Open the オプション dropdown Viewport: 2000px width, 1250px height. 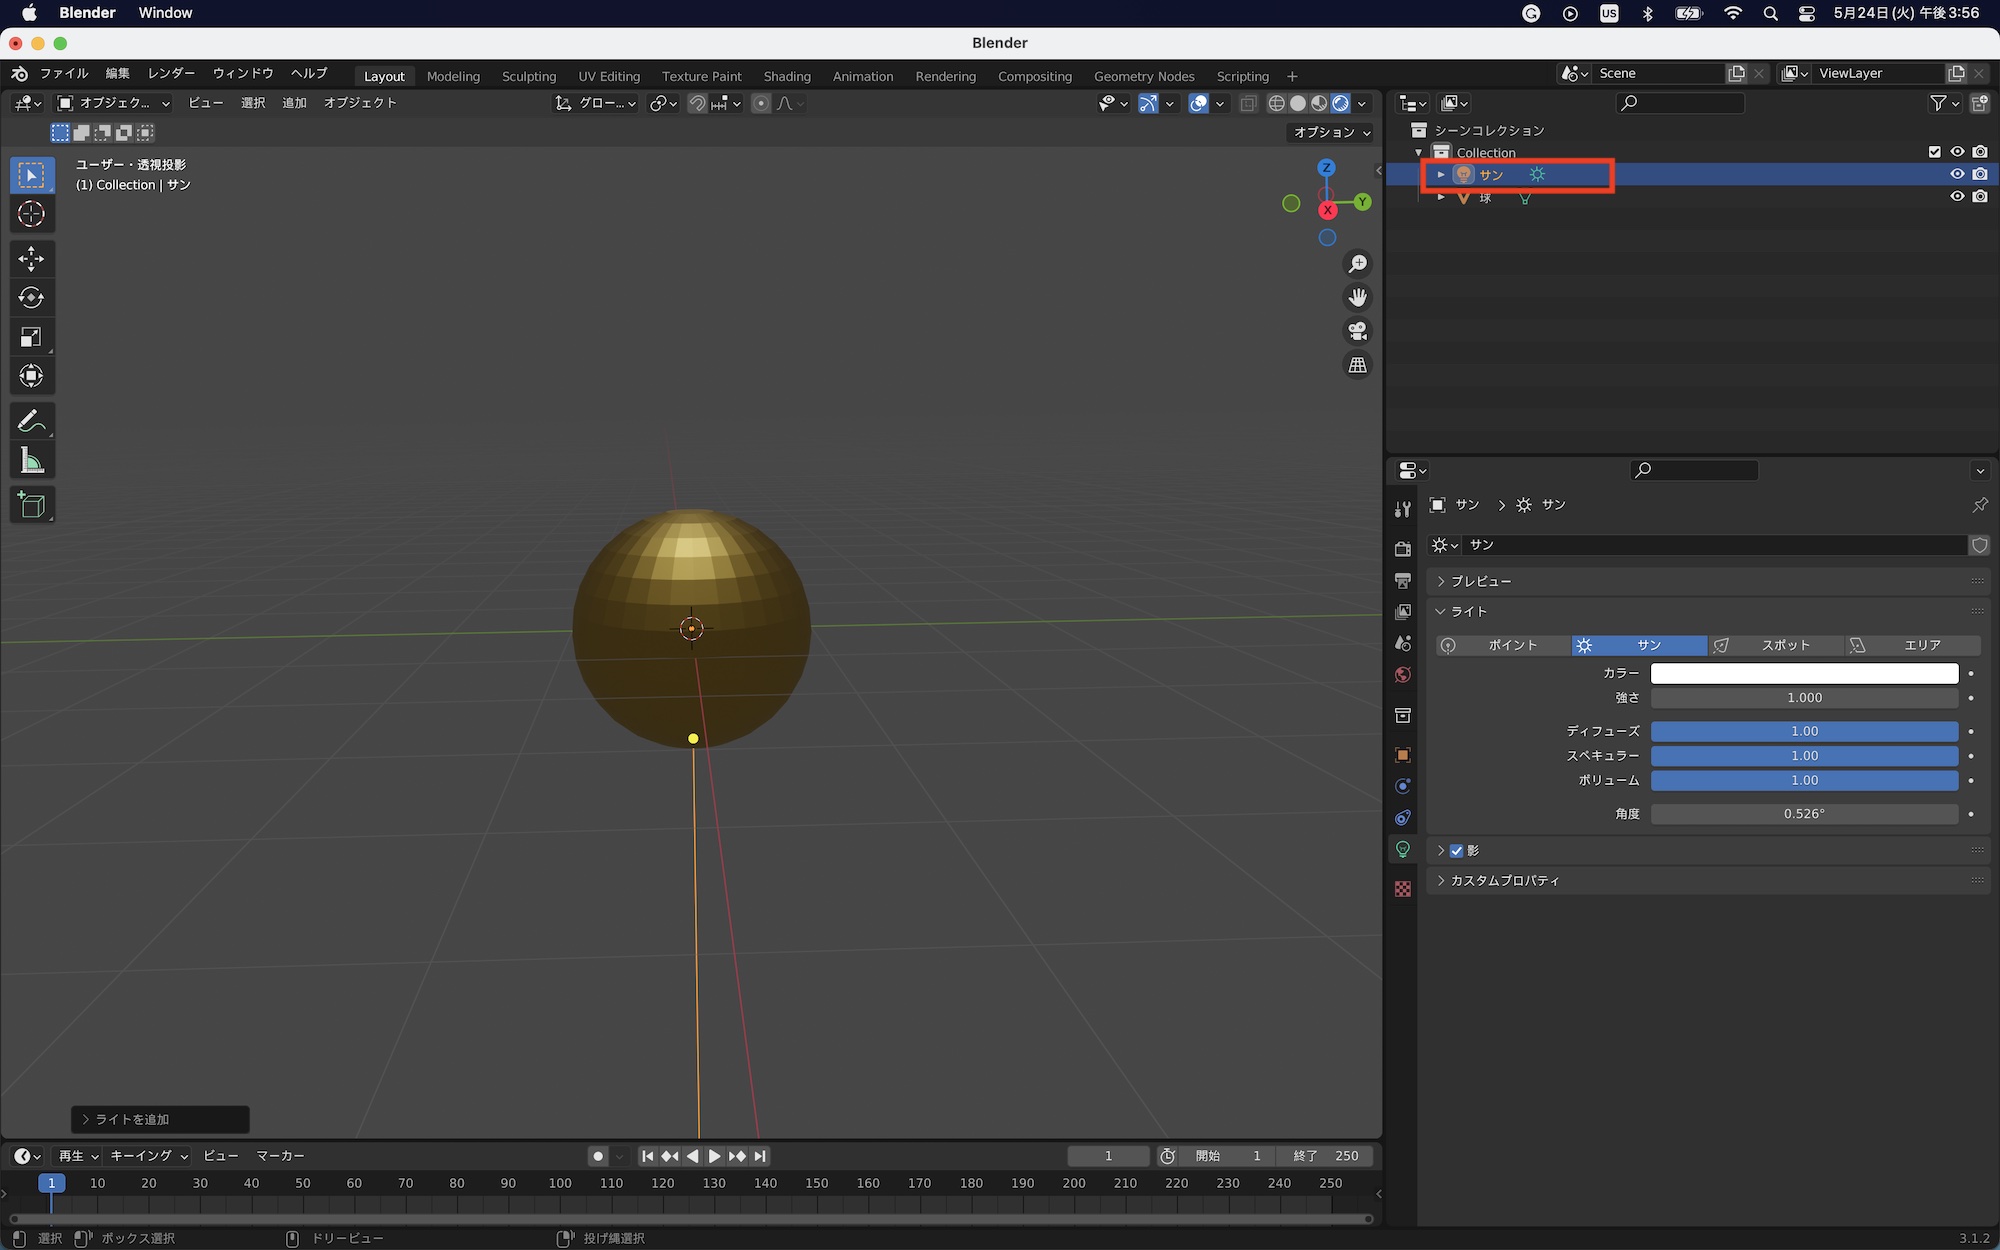pyautogui.click(x=1331, y=132)
